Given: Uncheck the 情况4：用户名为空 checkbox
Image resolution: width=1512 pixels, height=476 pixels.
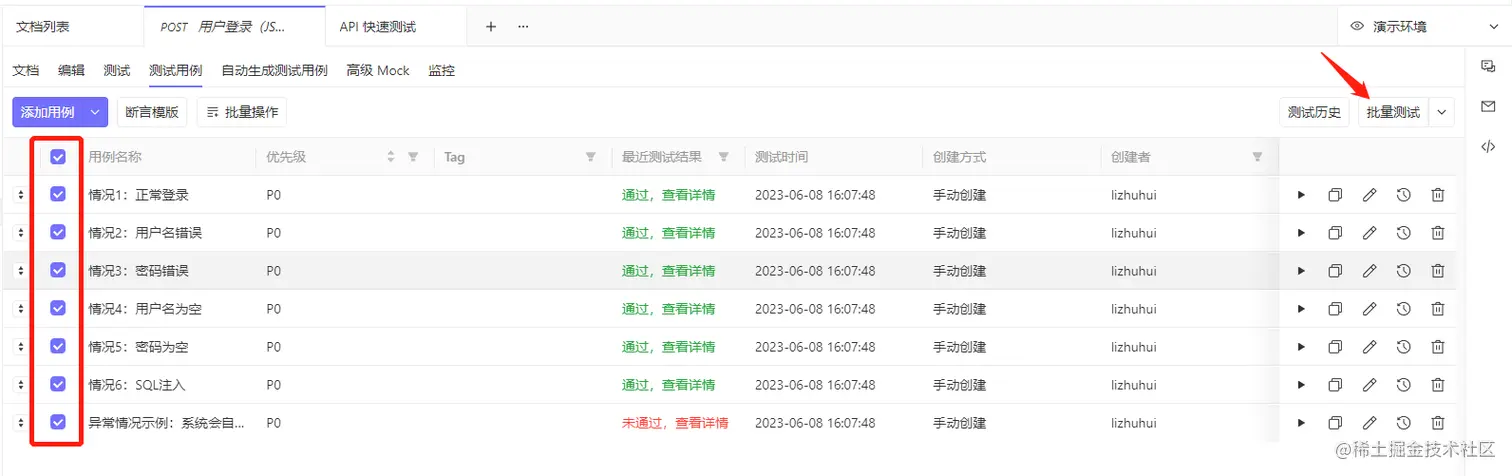Looking at the screenshot, I should (58, 308).
